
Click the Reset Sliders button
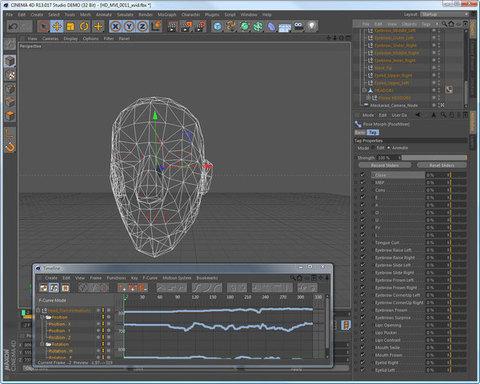(x=442, y=165)
